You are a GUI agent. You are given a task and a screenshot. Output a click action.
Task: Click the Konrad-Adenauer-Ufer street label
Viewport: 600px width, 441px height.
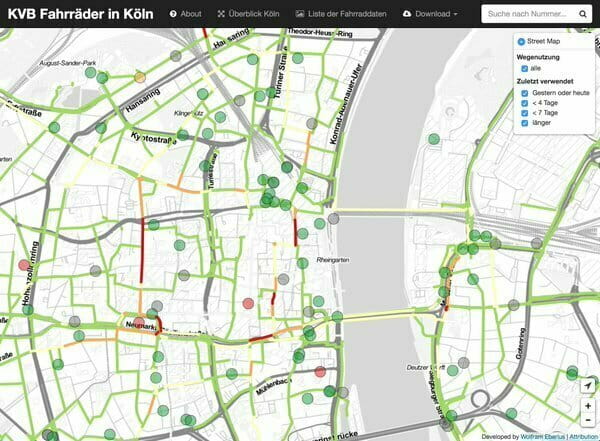coord(346,104)
